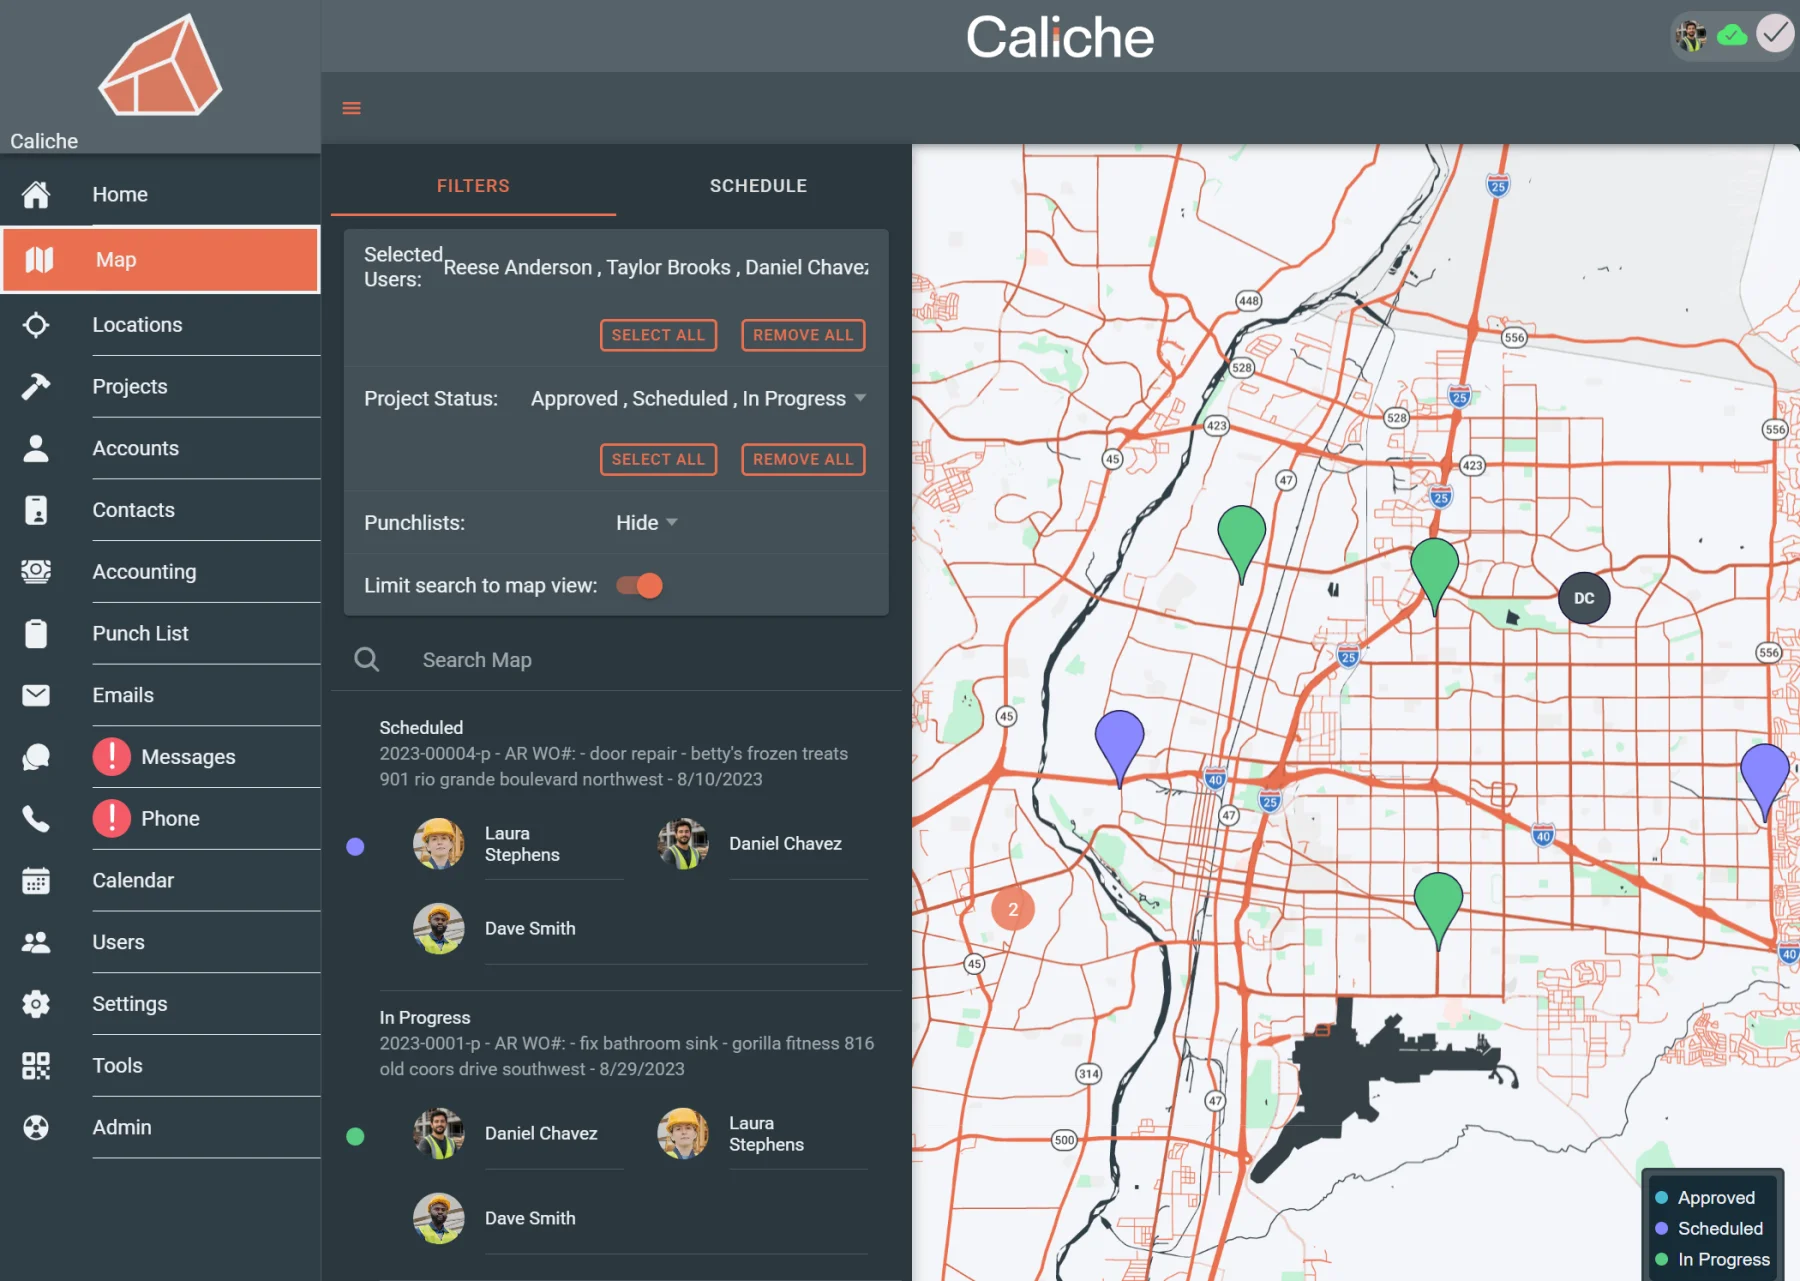Click Remove All under Selected Users

(x=803, y=335)
